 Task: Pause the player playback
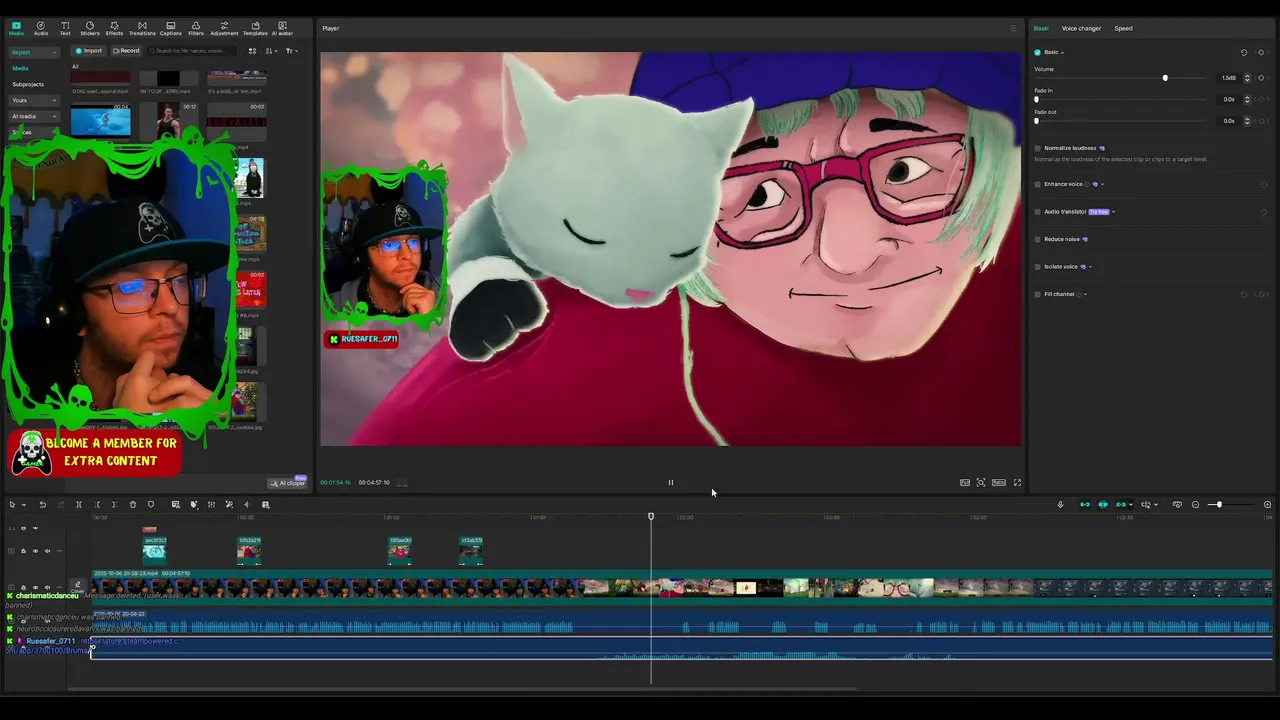[670, 482]
